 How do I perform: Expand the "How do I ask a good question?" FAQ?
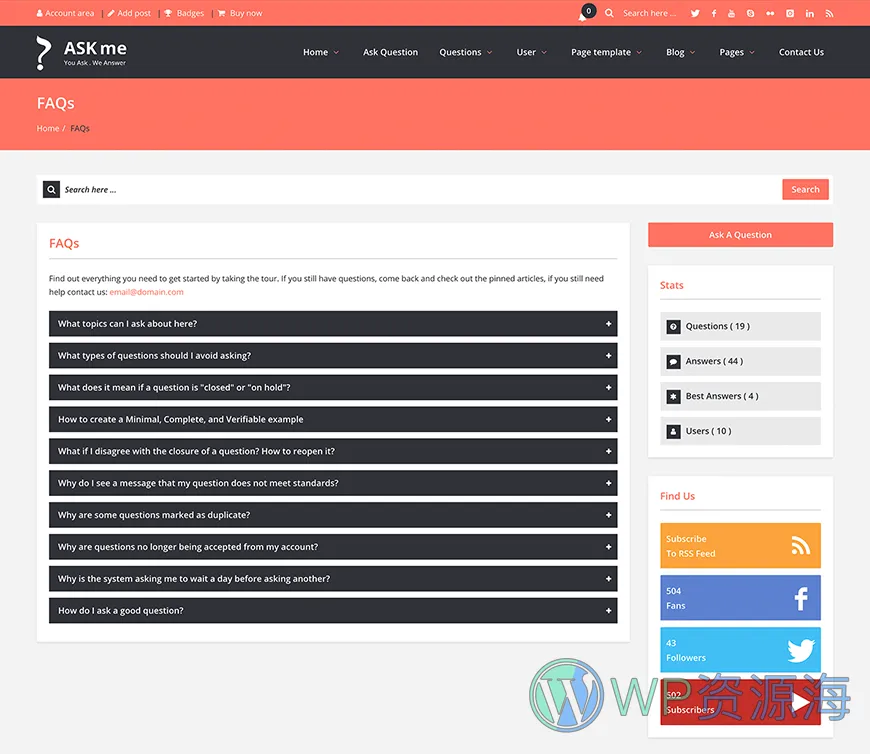coord(332,611)
